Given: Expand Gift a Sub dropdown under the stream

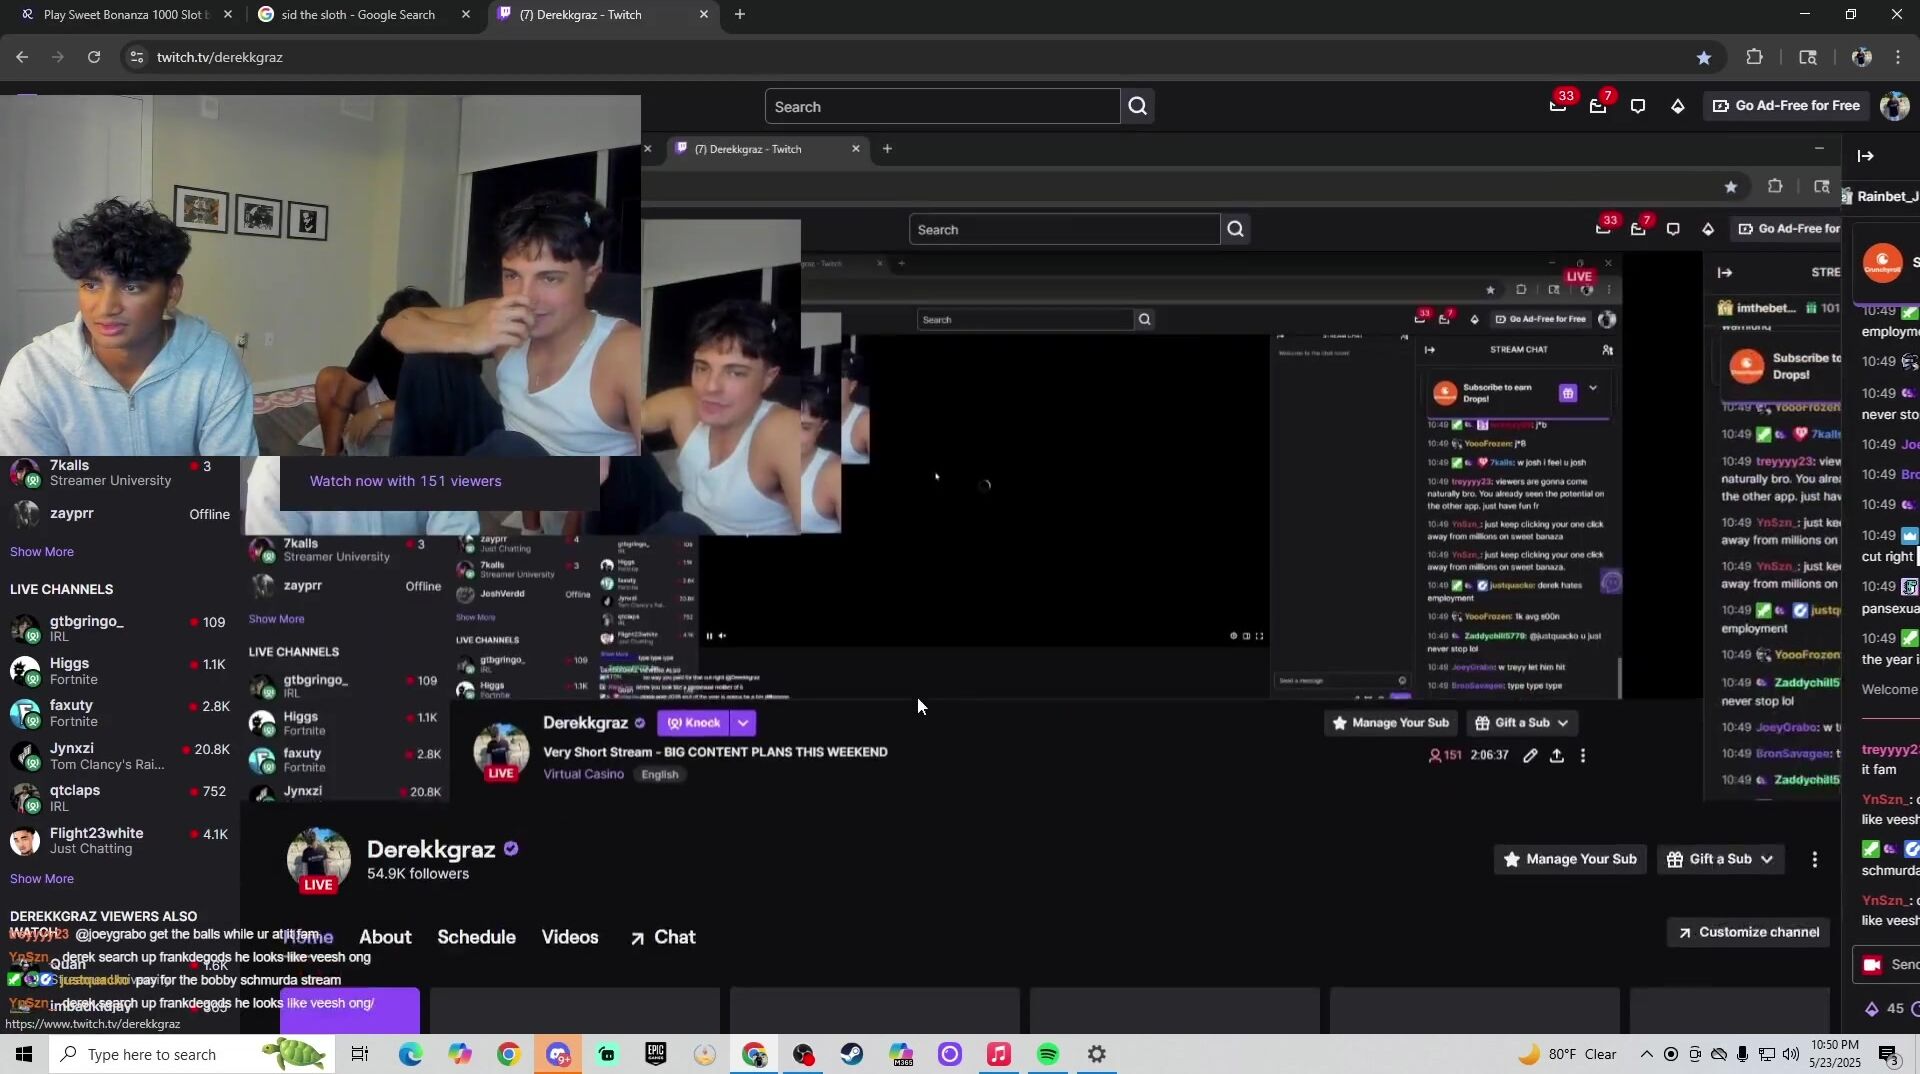Looking at the screenshot, I should [1563, 723].
